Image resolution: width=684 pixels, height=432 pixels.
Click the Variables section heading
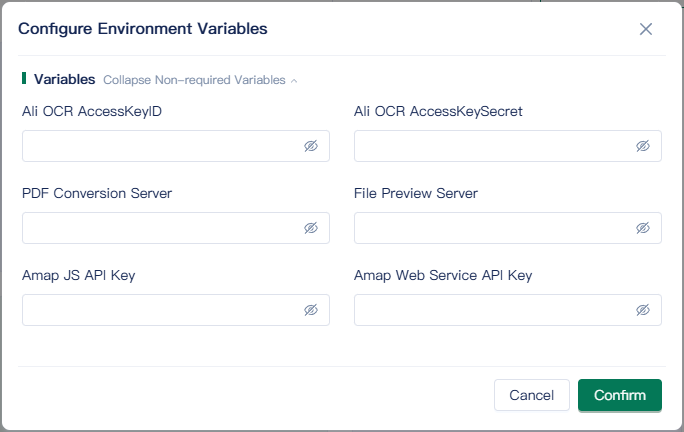pos(64,79)
